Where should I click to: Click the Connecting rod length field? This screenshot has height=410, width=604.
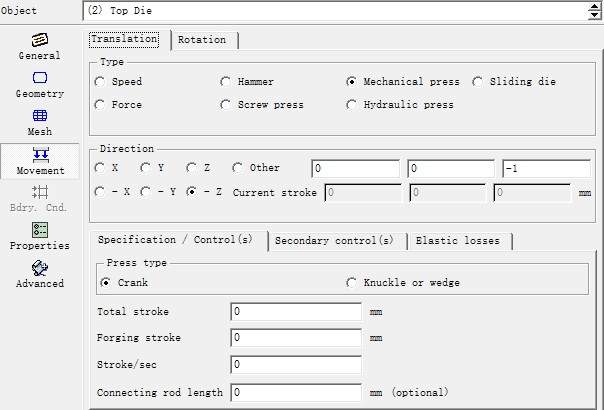pyautogui.click(x=295, y=393)
